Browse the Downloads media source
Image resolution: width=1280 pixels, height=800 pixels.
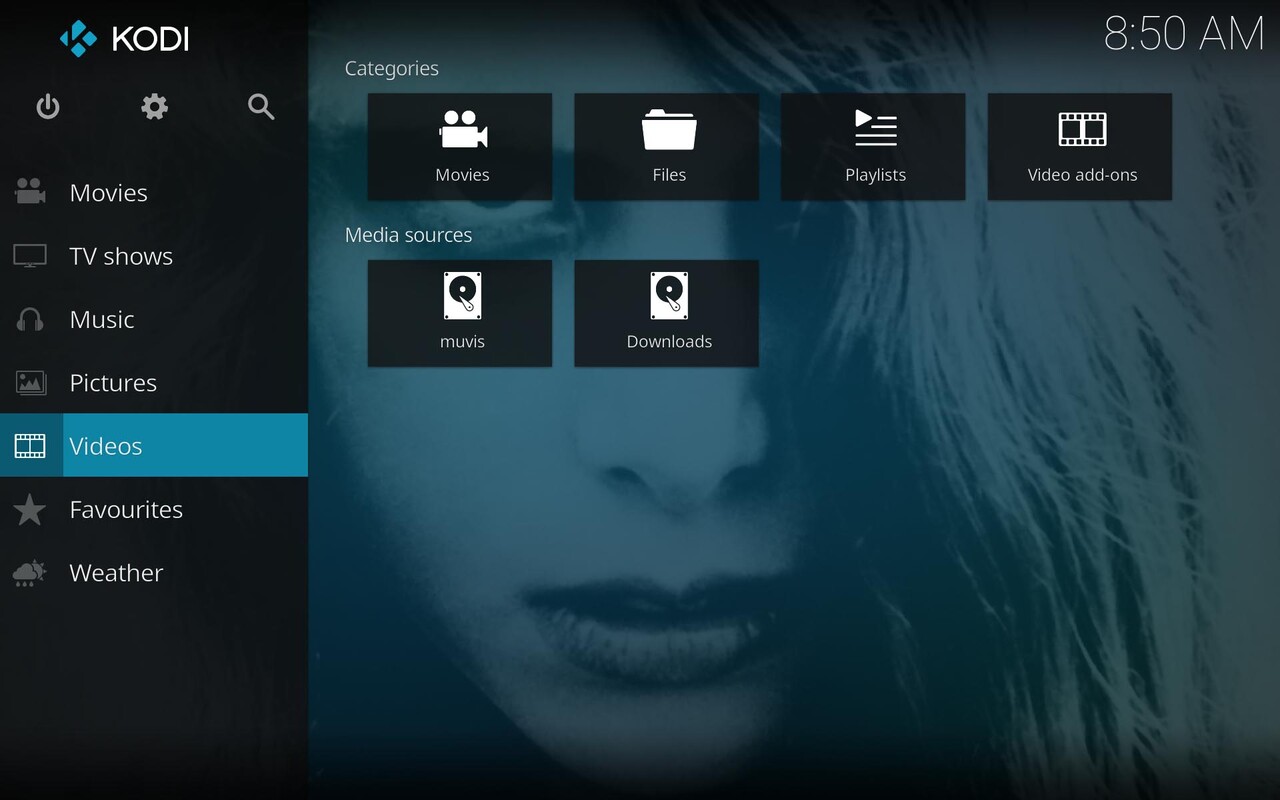click(667, 313)
